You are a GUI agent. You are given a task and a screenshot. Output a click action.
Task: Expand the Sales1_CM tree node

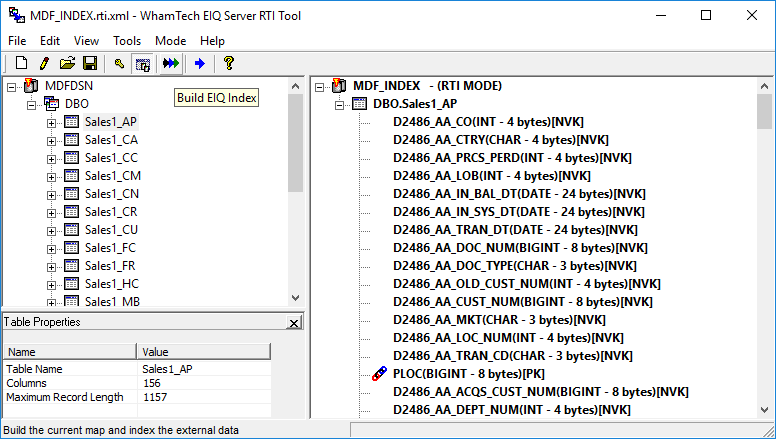[x=51, y=177]
